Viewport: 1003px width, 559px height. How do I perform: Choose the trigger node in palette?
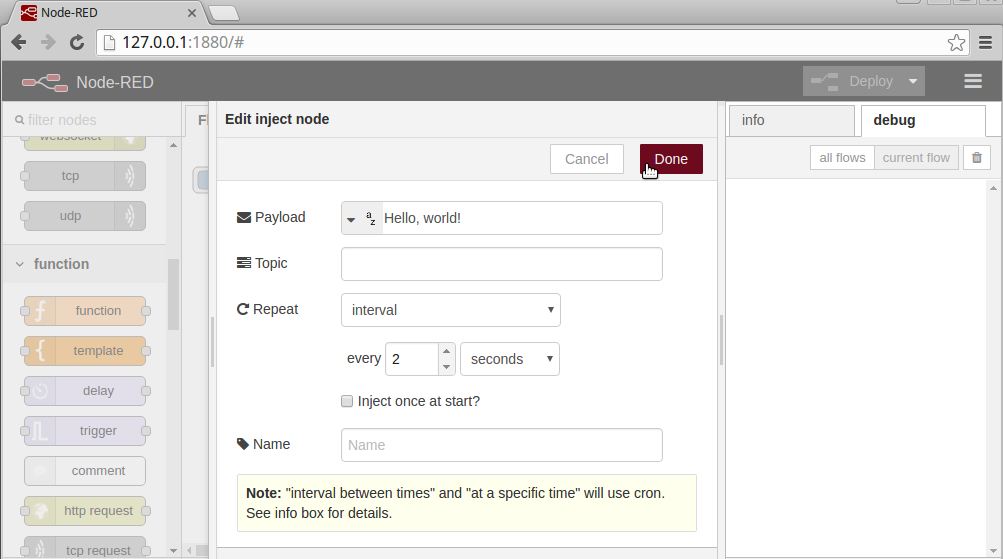[85, 431]
